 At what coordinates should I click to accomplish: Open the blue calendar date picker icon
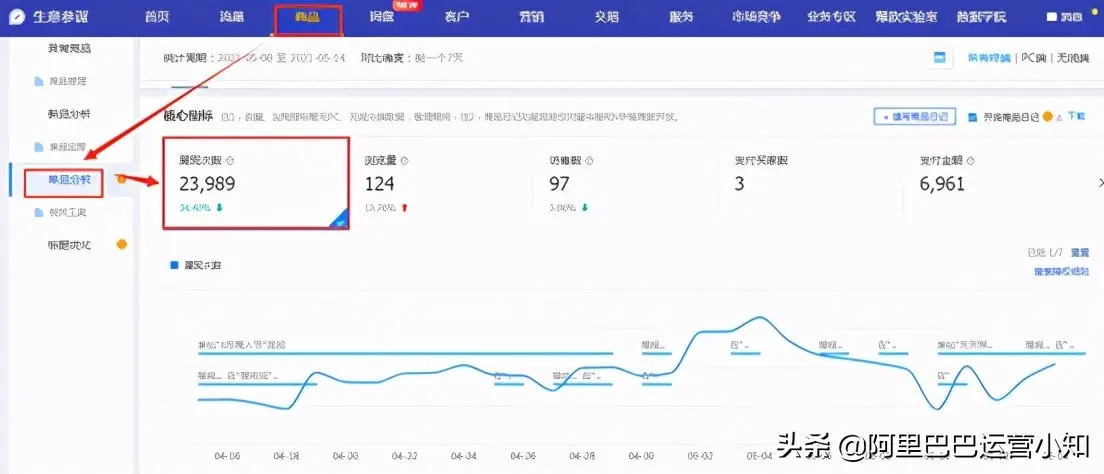[939, 58]
